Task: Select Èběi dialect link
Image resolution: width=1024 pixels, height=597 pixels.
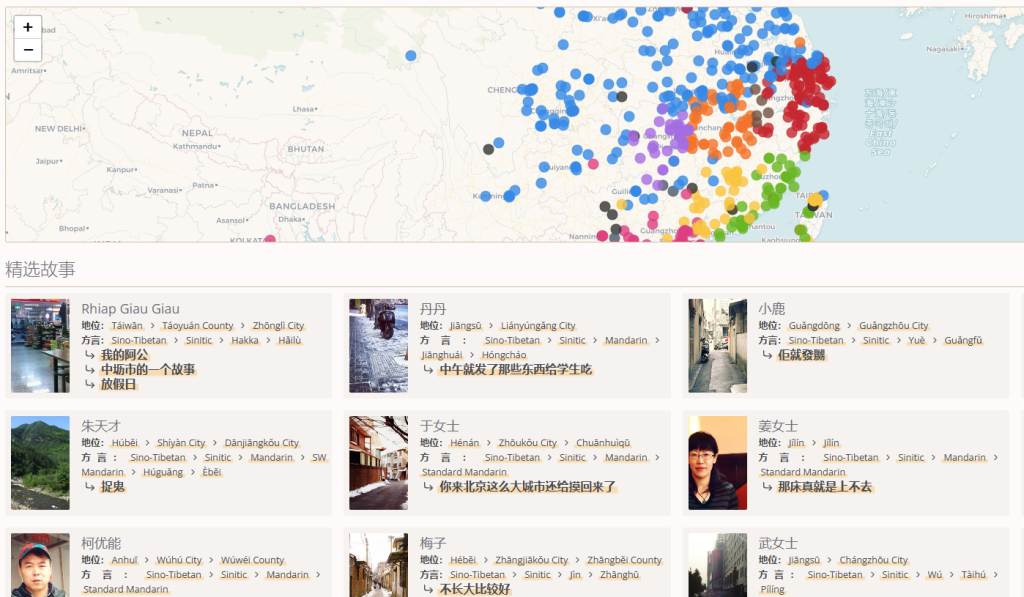Action: [212, 472]
